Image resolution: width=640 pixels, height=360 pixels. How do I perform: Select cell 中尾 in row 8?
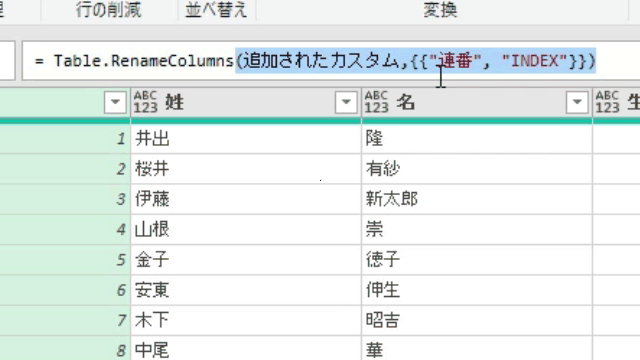click(x=246, y=349)
